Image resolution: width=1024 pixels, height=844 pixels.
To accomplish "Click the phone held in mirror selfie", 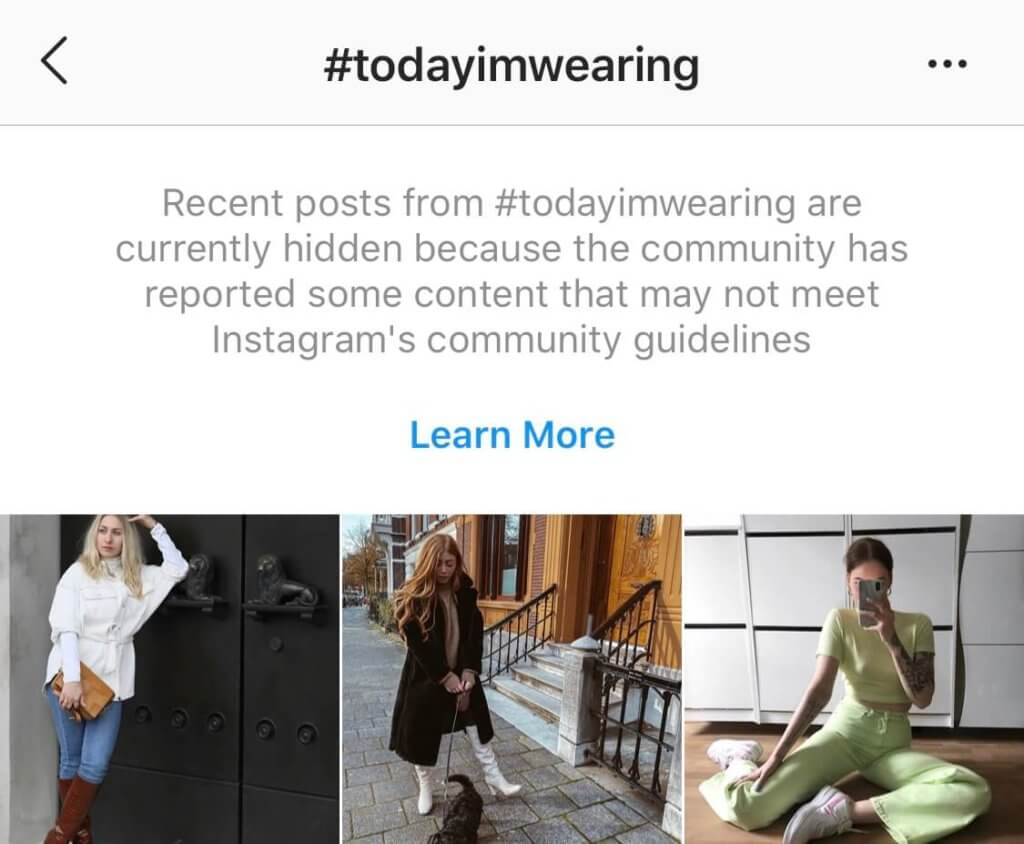I will (871, 602).
